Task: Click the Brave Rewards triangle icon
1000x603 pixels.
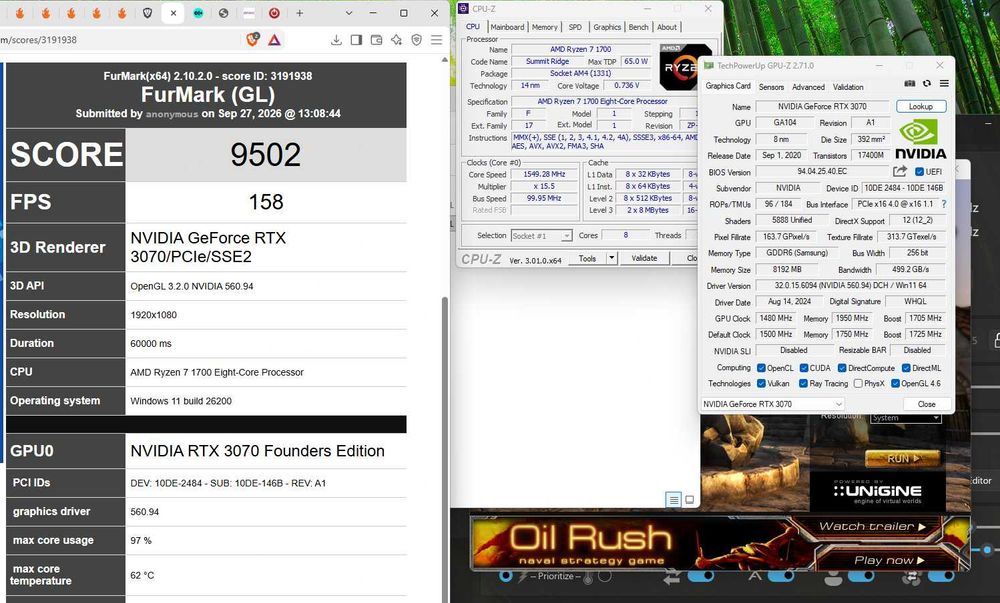Action: (x=274, y=40)
